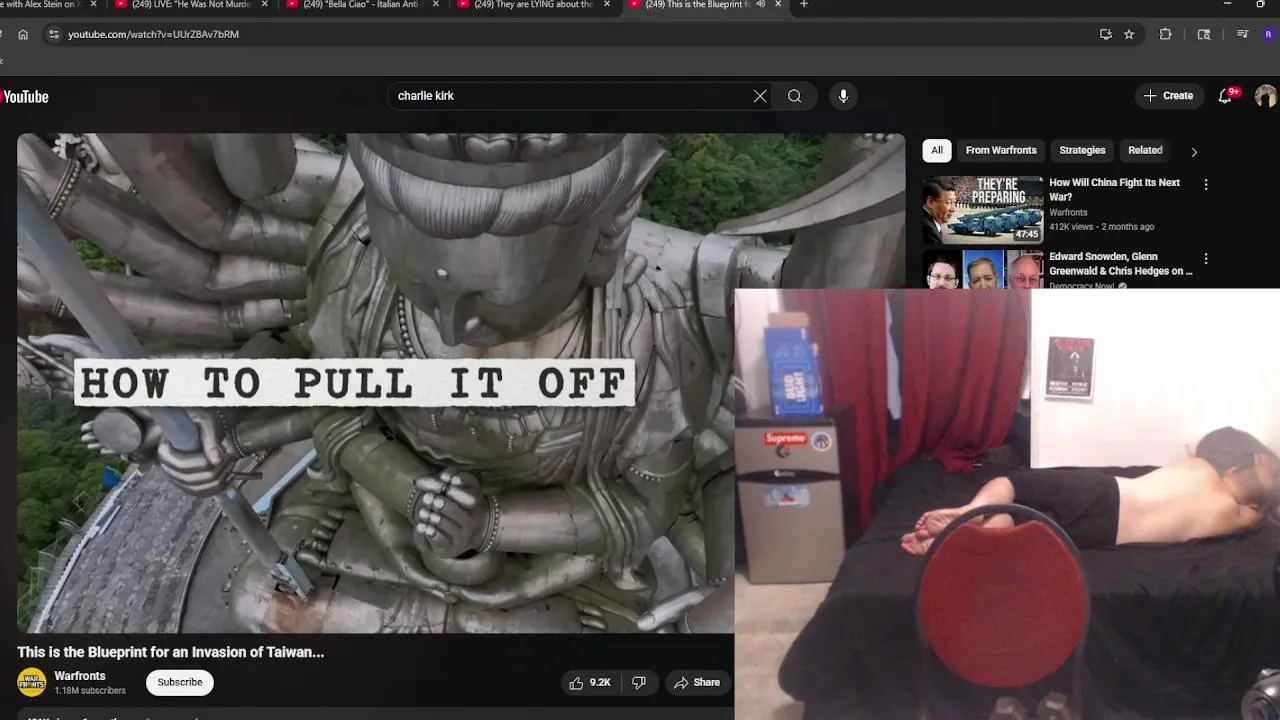Open options for Edward Snowden video

click(1206, 259)
